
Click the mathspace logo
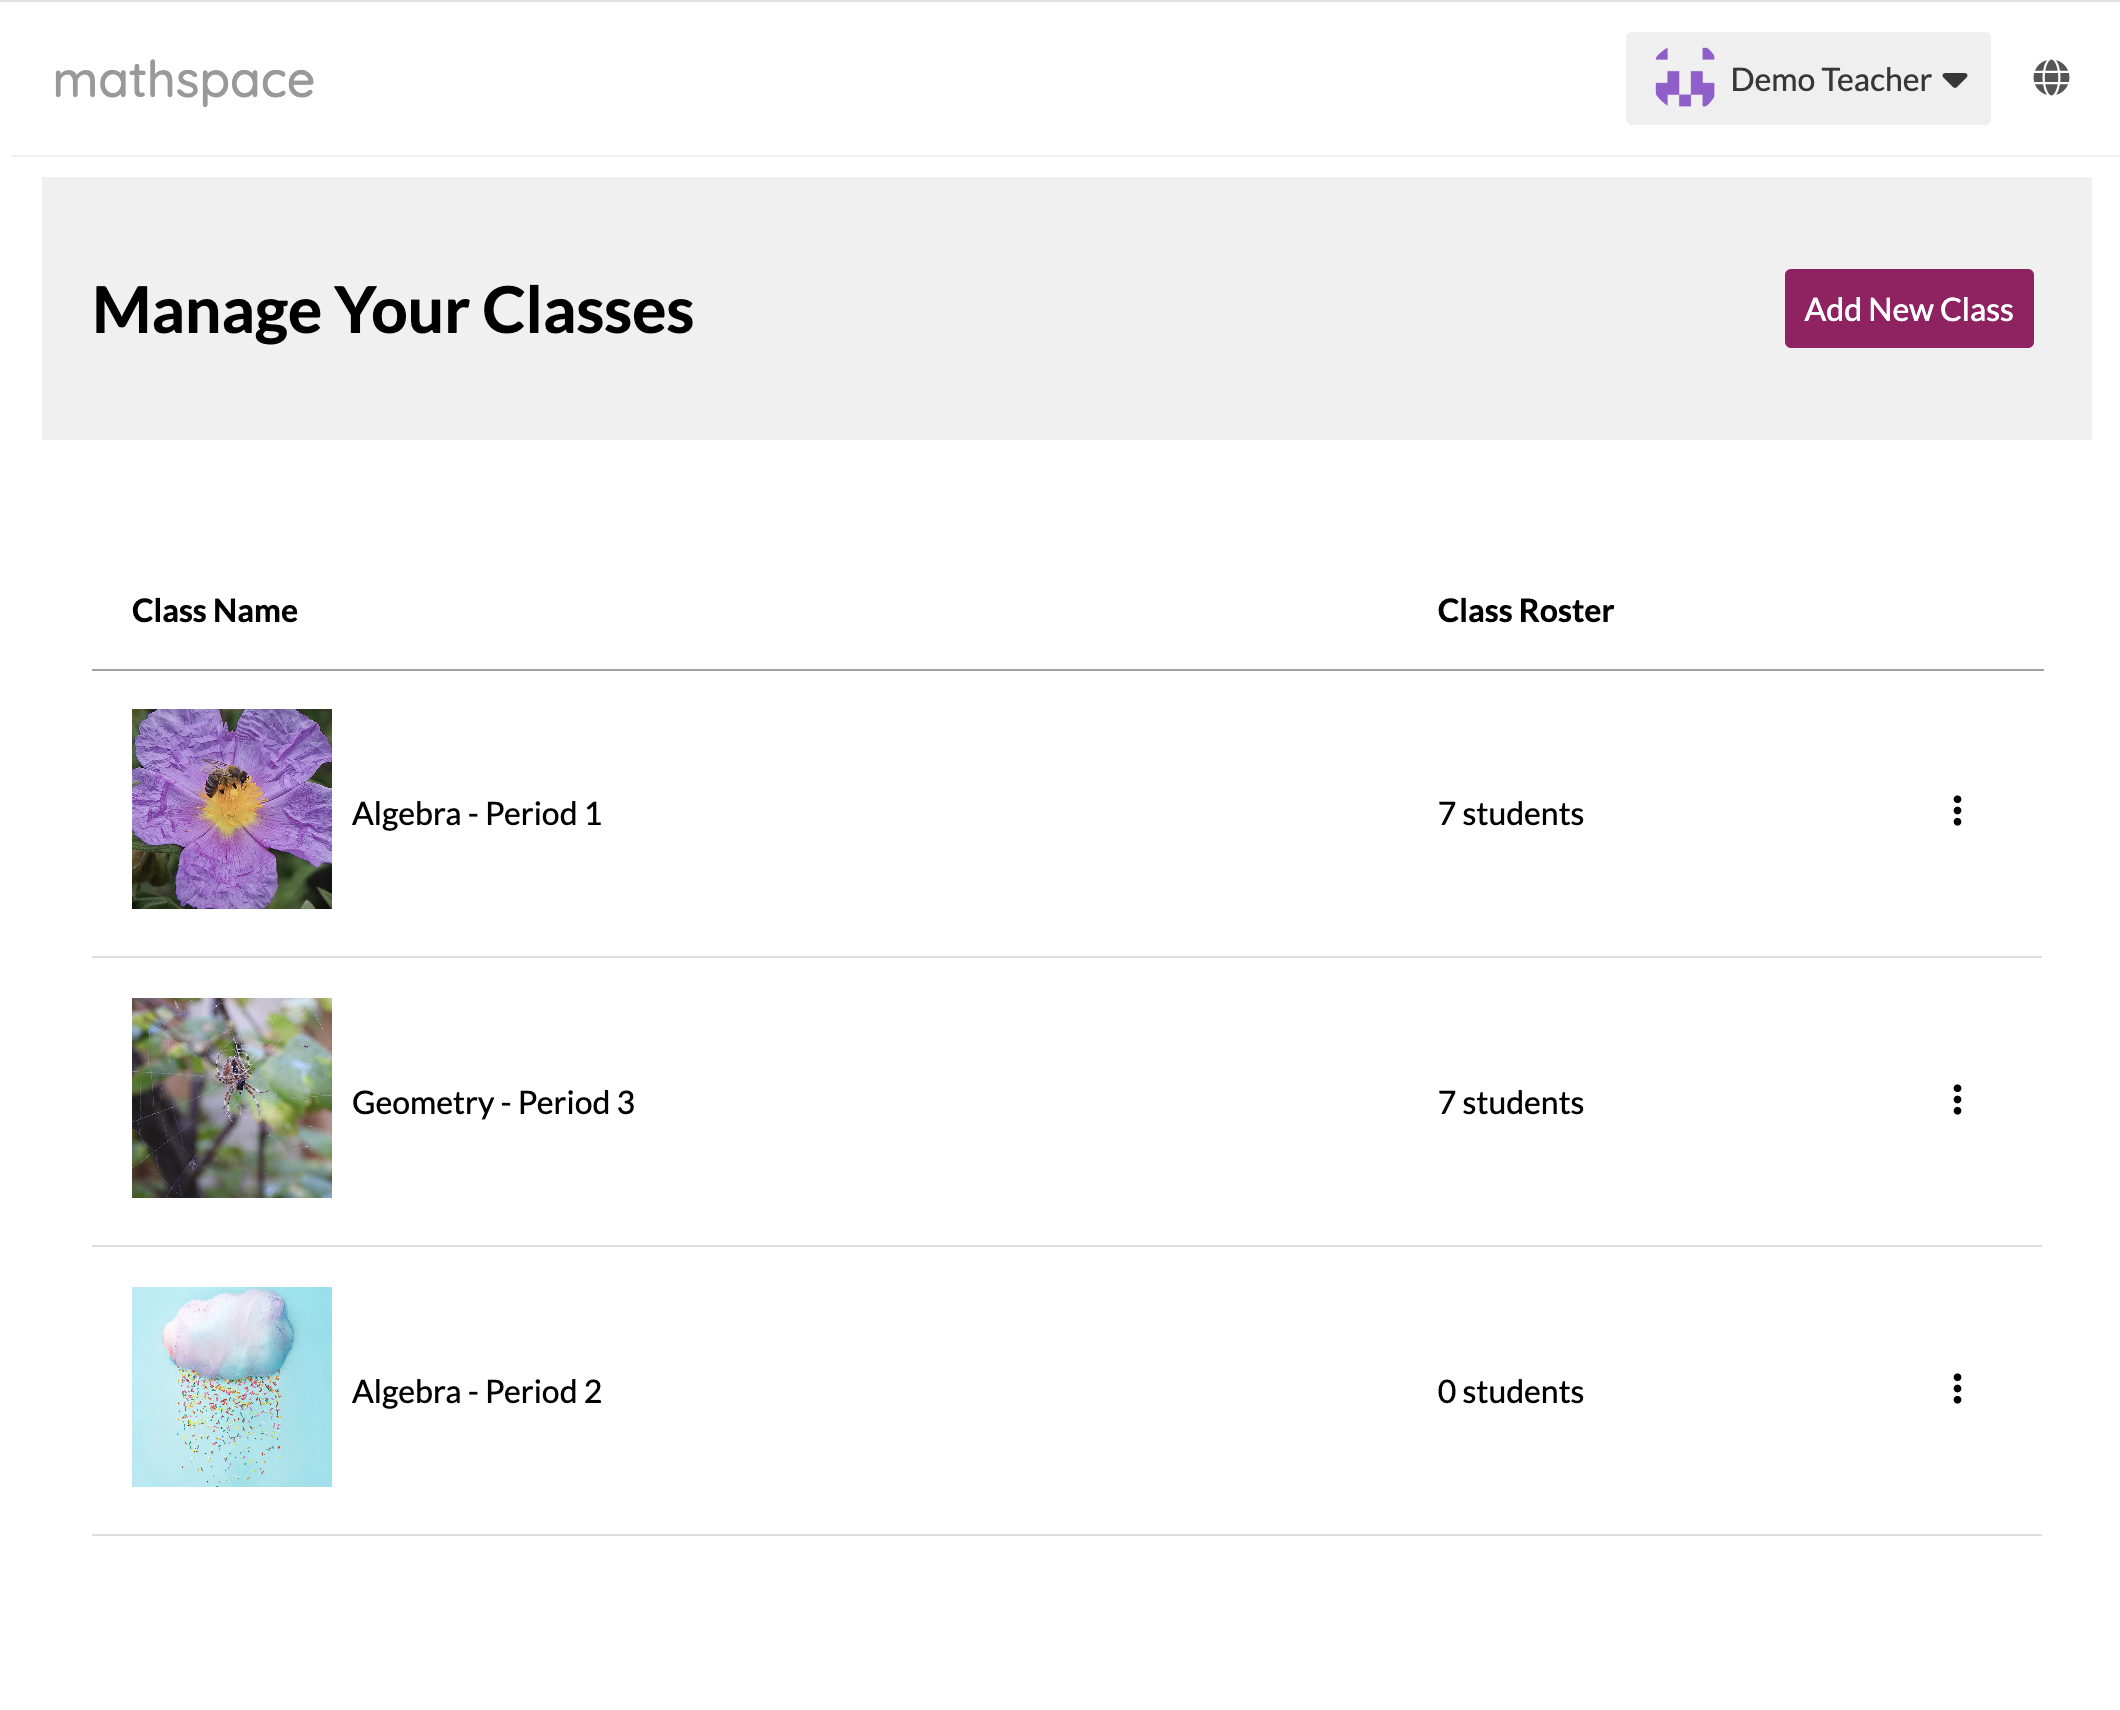tap(184, 80)
